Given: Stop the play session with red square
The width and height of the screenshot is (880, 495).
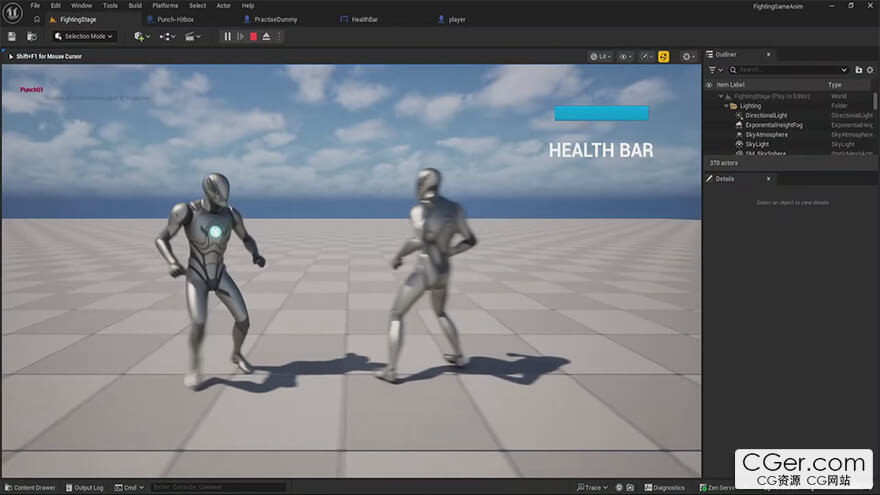Looking at the screenshot, I should (x=253, y=37).
